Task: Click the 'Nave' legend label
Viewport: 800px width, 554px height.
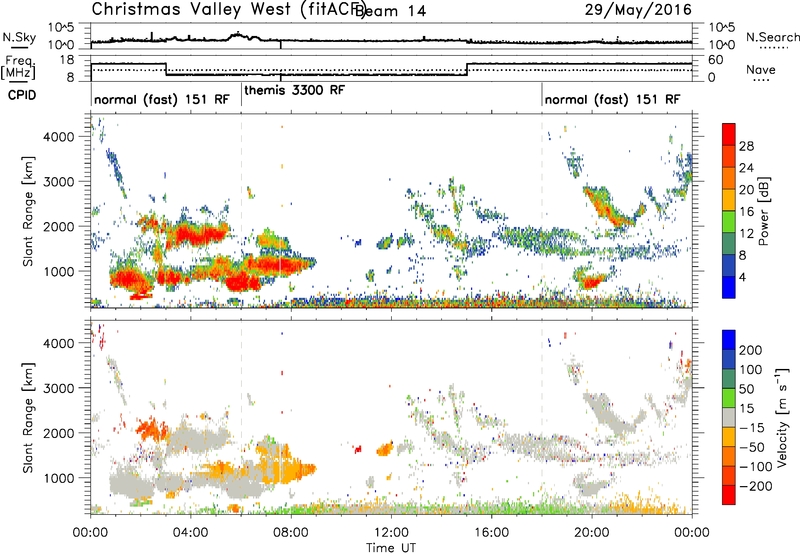Action: (x=761, y=69)
